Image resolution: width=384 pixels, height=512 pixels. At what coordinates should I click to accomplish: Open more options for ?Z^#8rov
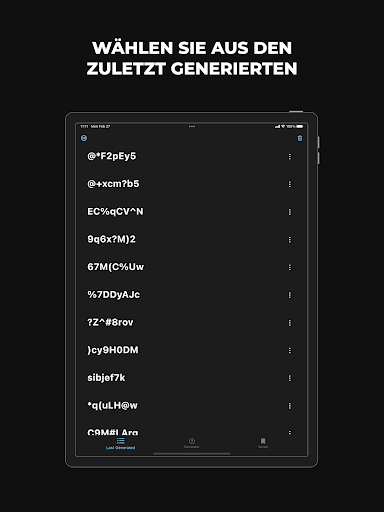pyautogui.click(x=290, y=323)
